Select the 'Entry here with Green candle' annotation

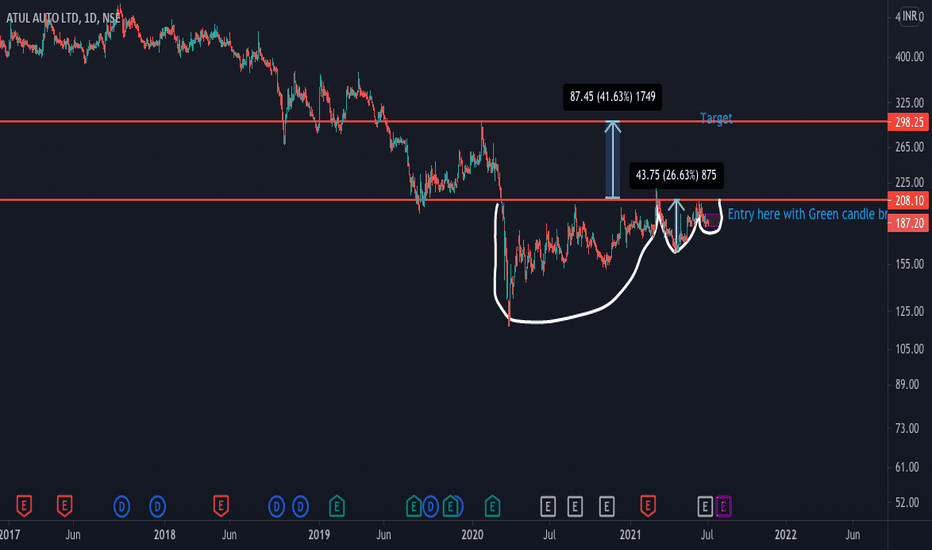click(807, 214)
